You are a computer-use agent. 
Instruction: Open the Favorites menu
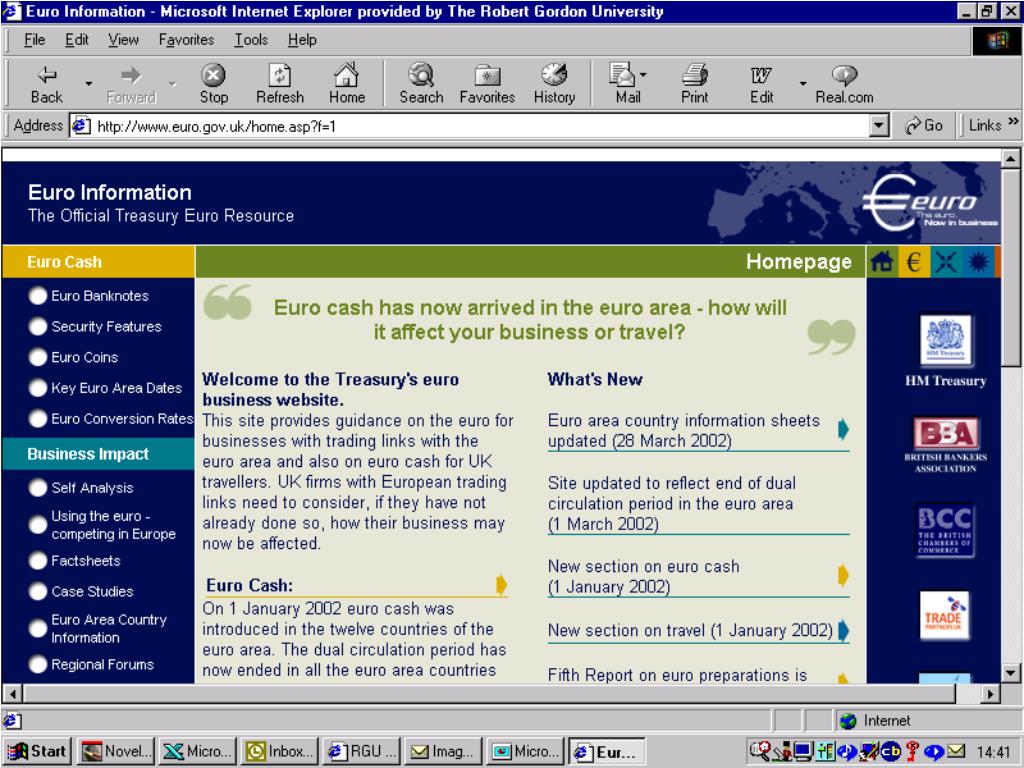[186, 40]
